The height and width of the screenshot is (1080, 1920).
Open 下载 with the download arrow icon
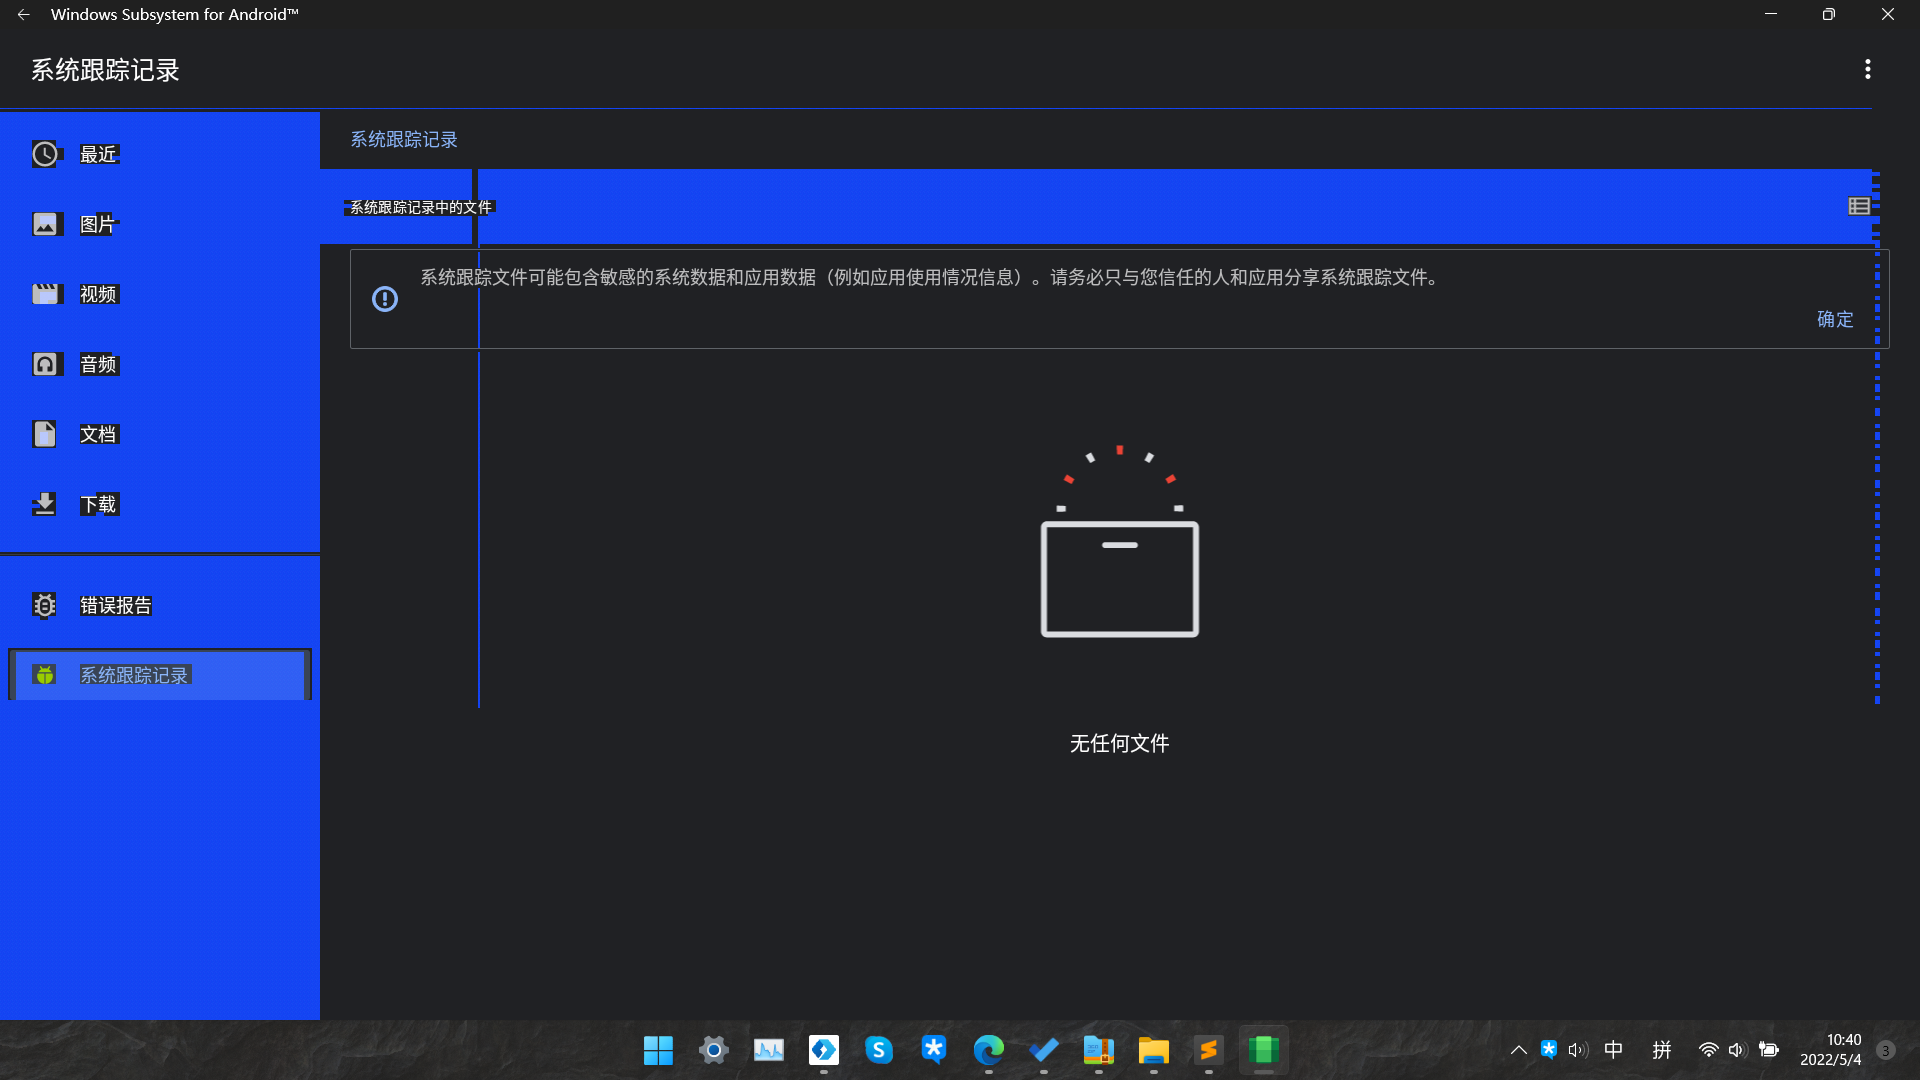(46, 503)
